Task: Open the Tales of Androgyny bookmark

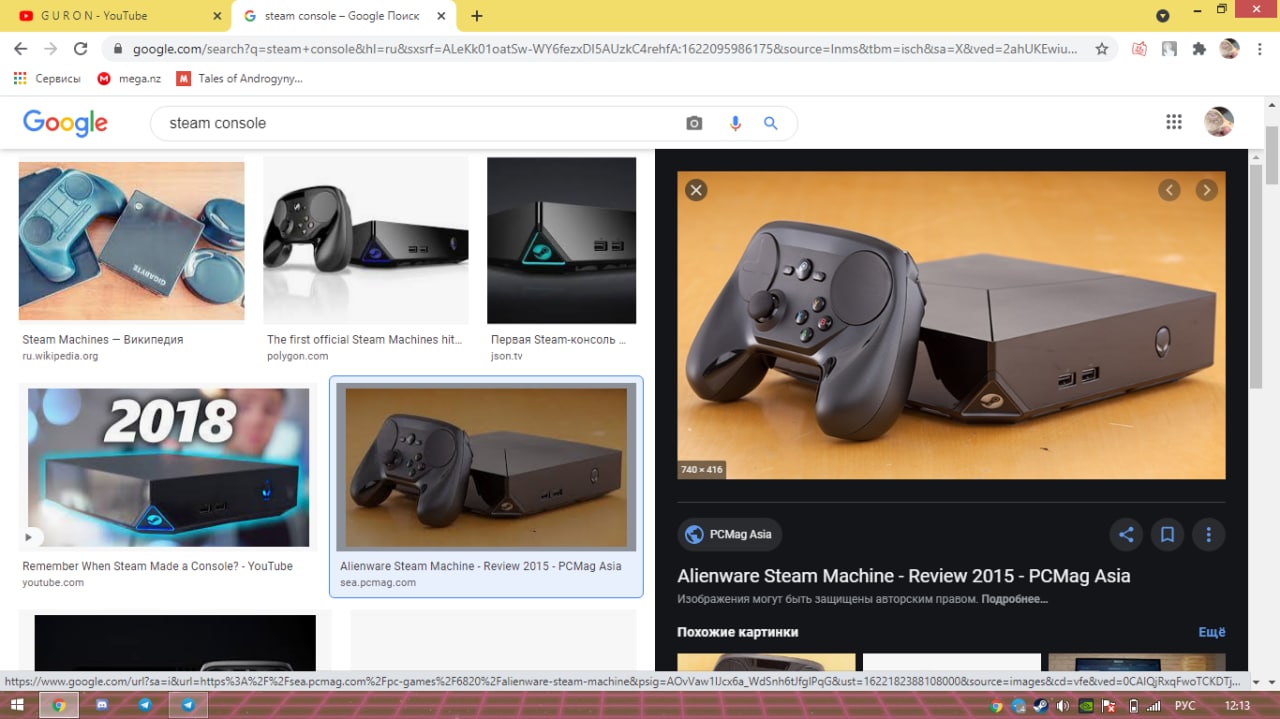Action: tap(240, 78)
